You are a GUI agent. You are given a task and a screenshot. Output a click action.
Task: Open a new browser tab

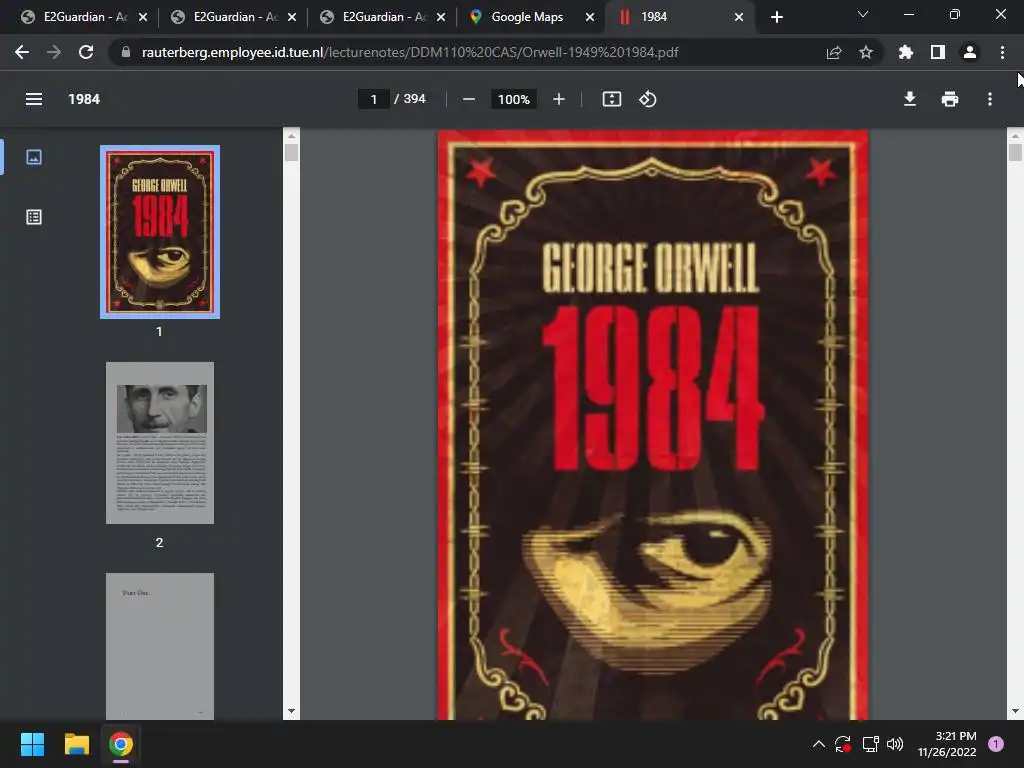coord(776,17)
